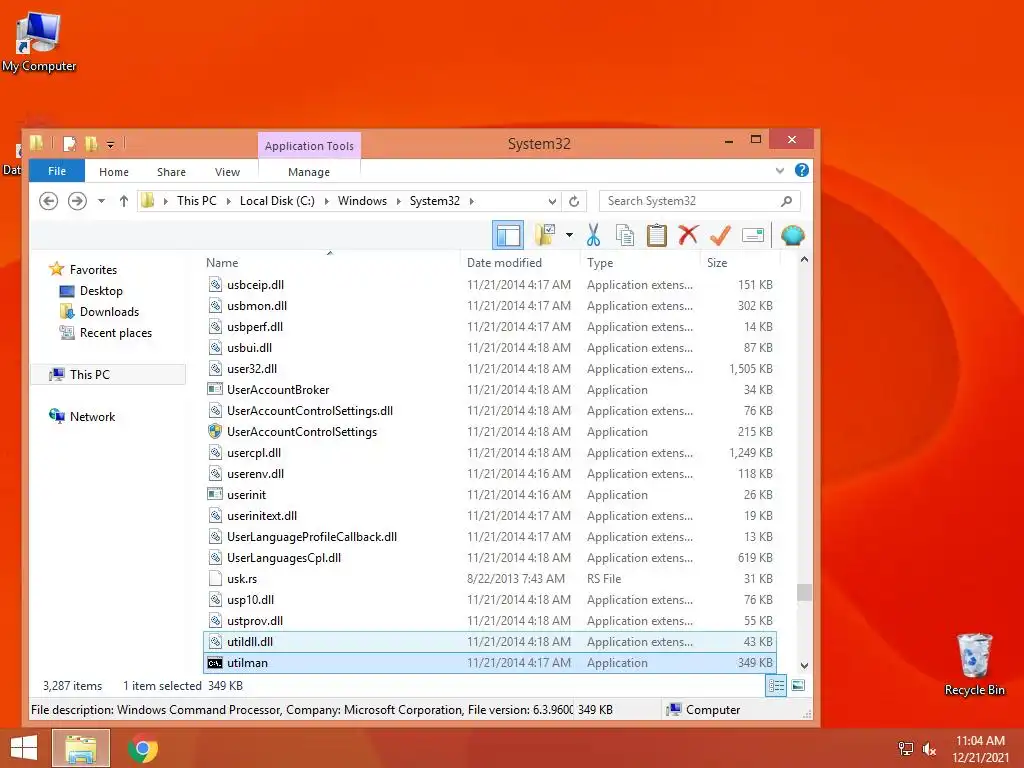This screenshot has height=768, width=1024.
Task: Expand the arrow after This PC breadcrumb
Action: pos(228,201)
